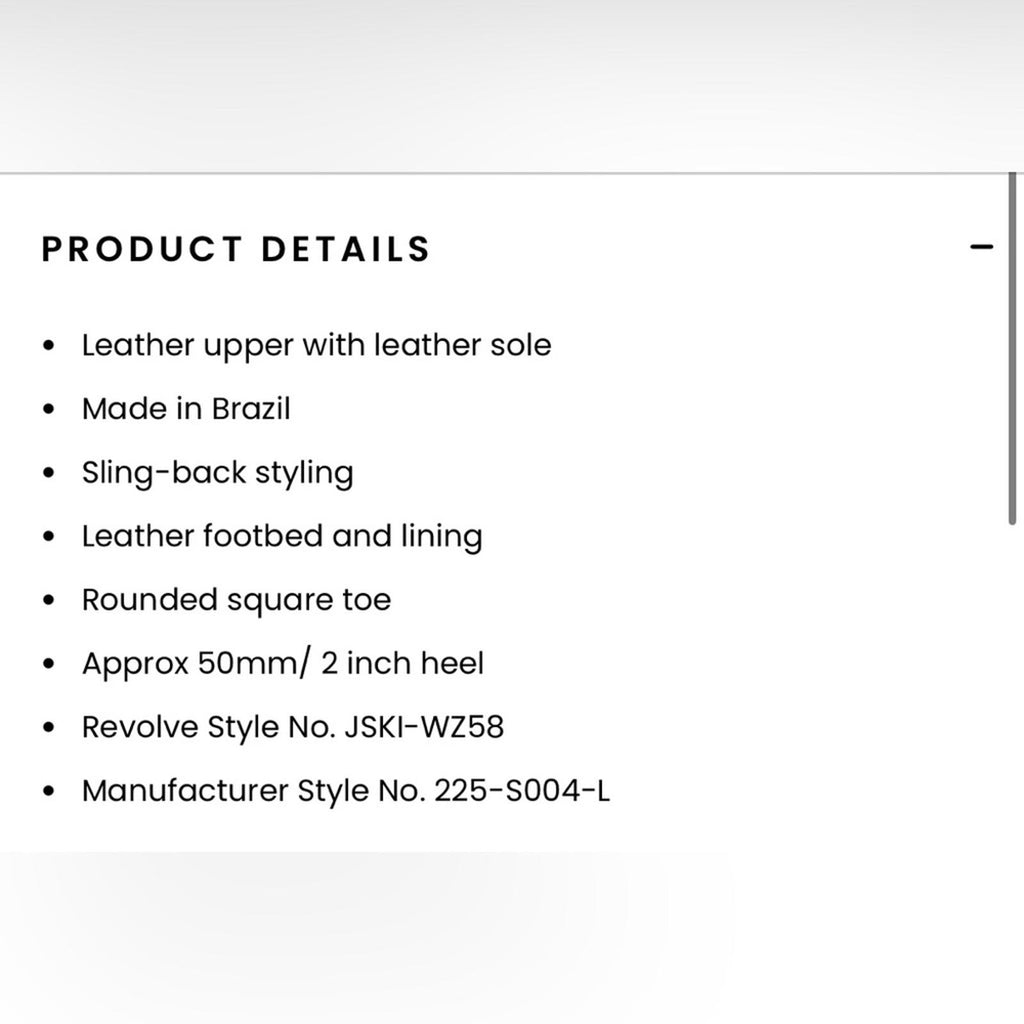Click the PRODUCT DETAILS section heading
This screenshot has height=1024, width=1024.
[x=236, y=249]
